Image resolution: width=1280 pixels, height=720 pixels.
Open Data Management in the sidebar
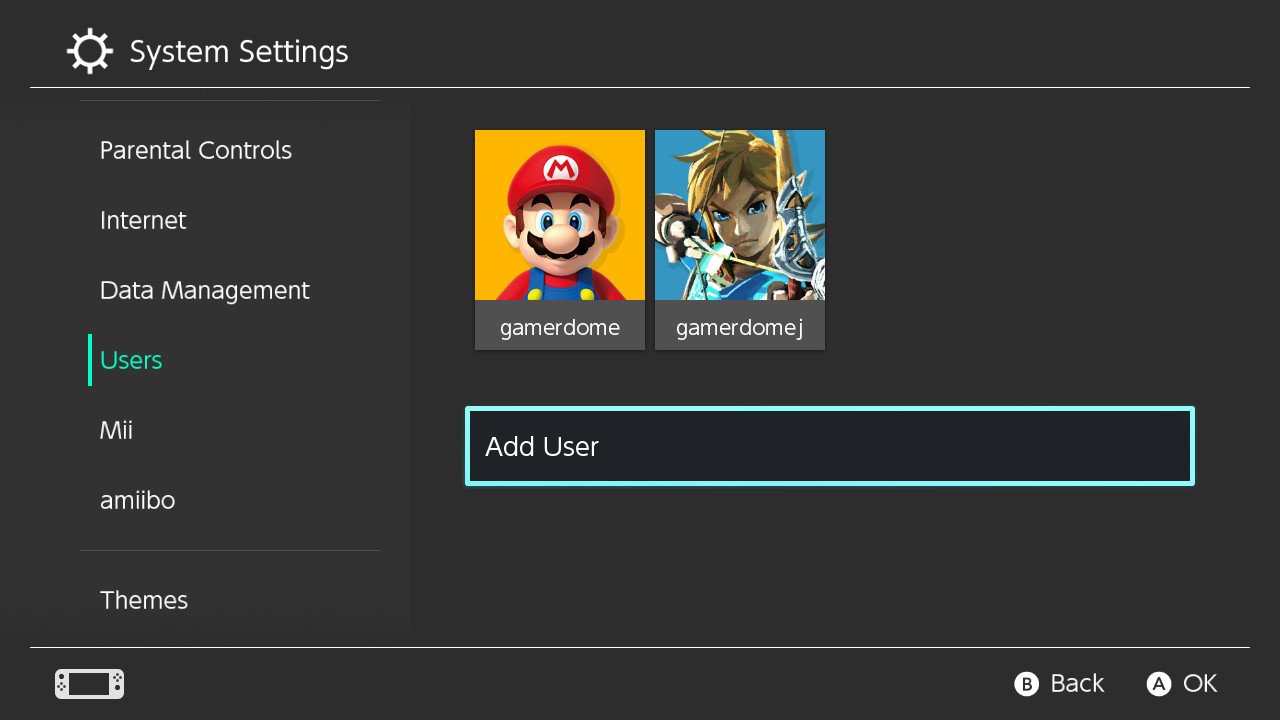click(x=205, y=290)
